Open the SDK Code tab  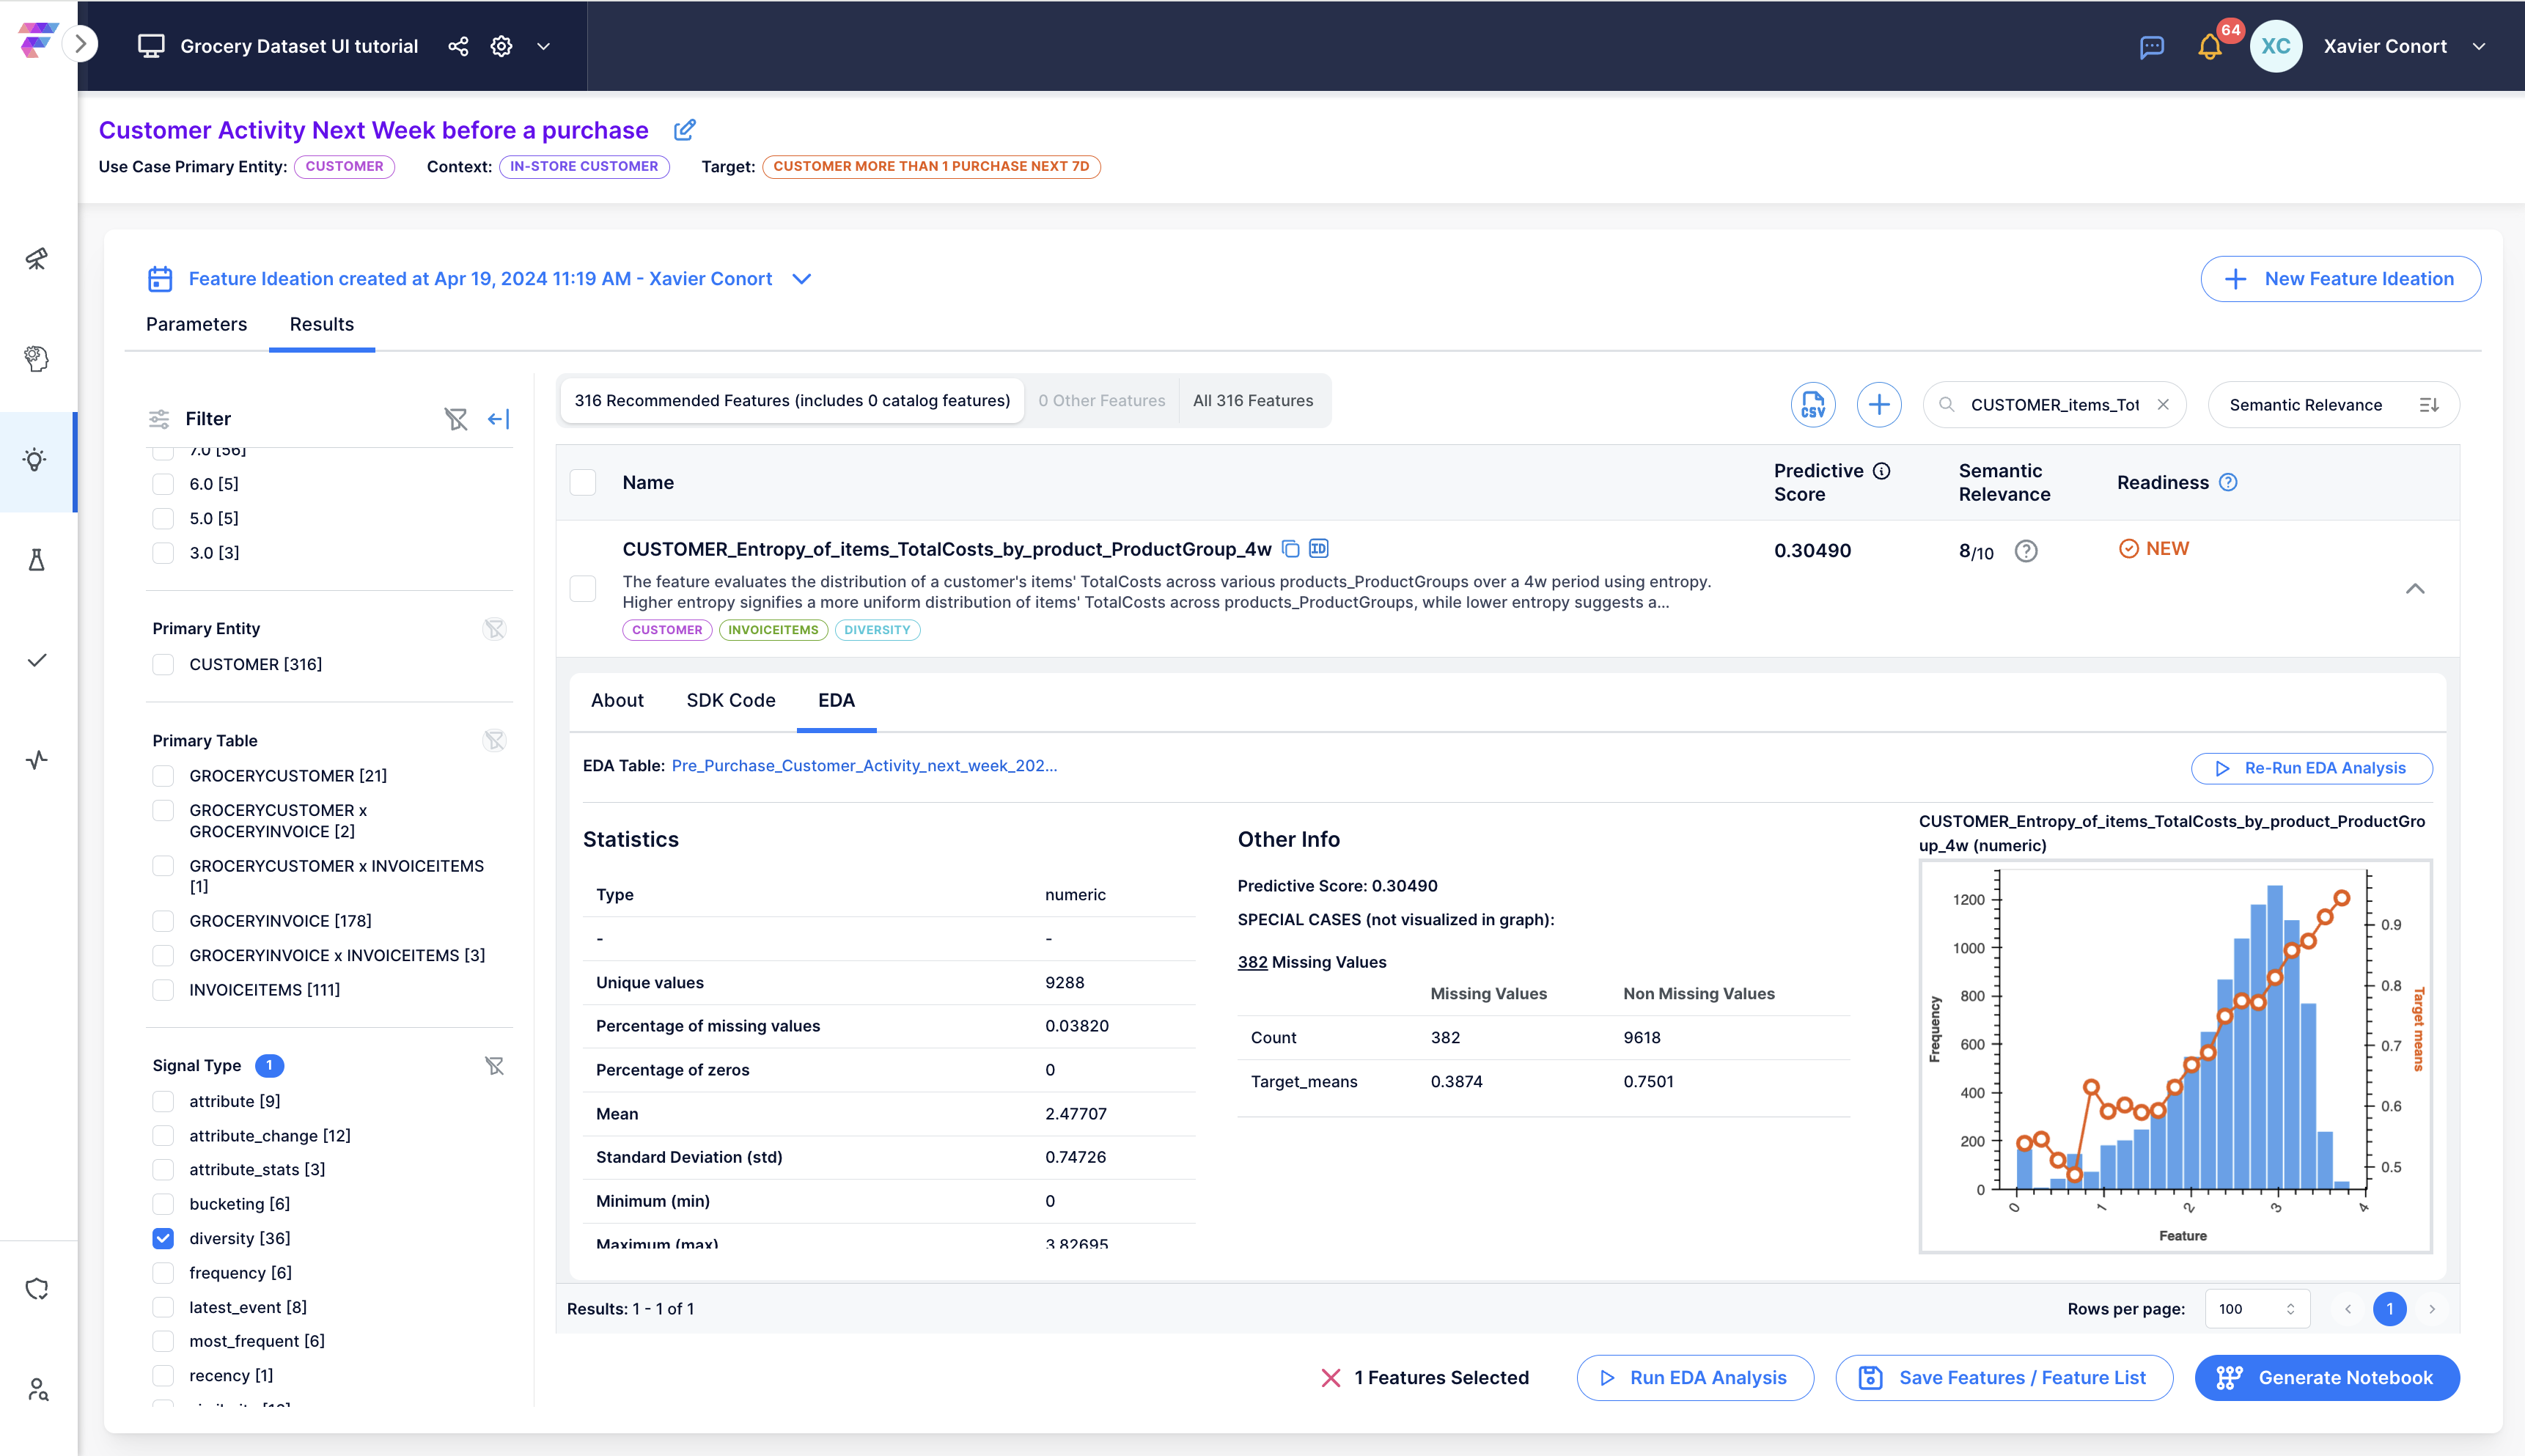[731, 701]
